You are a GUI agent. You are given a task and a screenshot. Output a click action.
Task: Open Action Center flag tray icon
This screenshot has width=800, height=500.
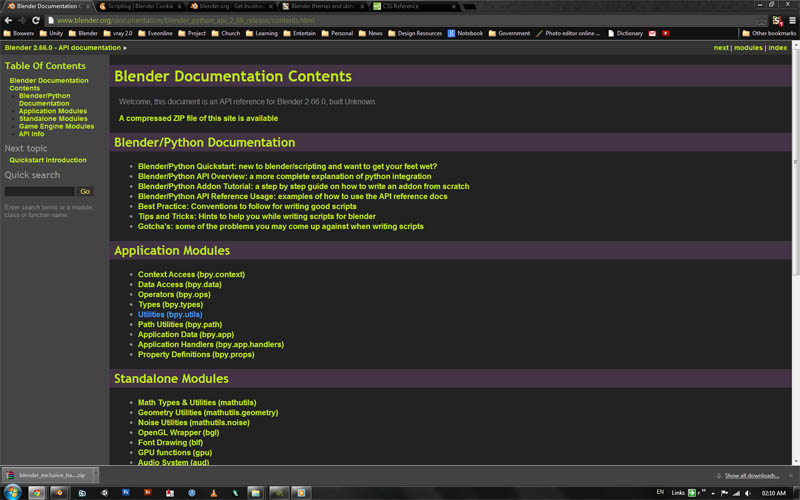pos(724,493)
